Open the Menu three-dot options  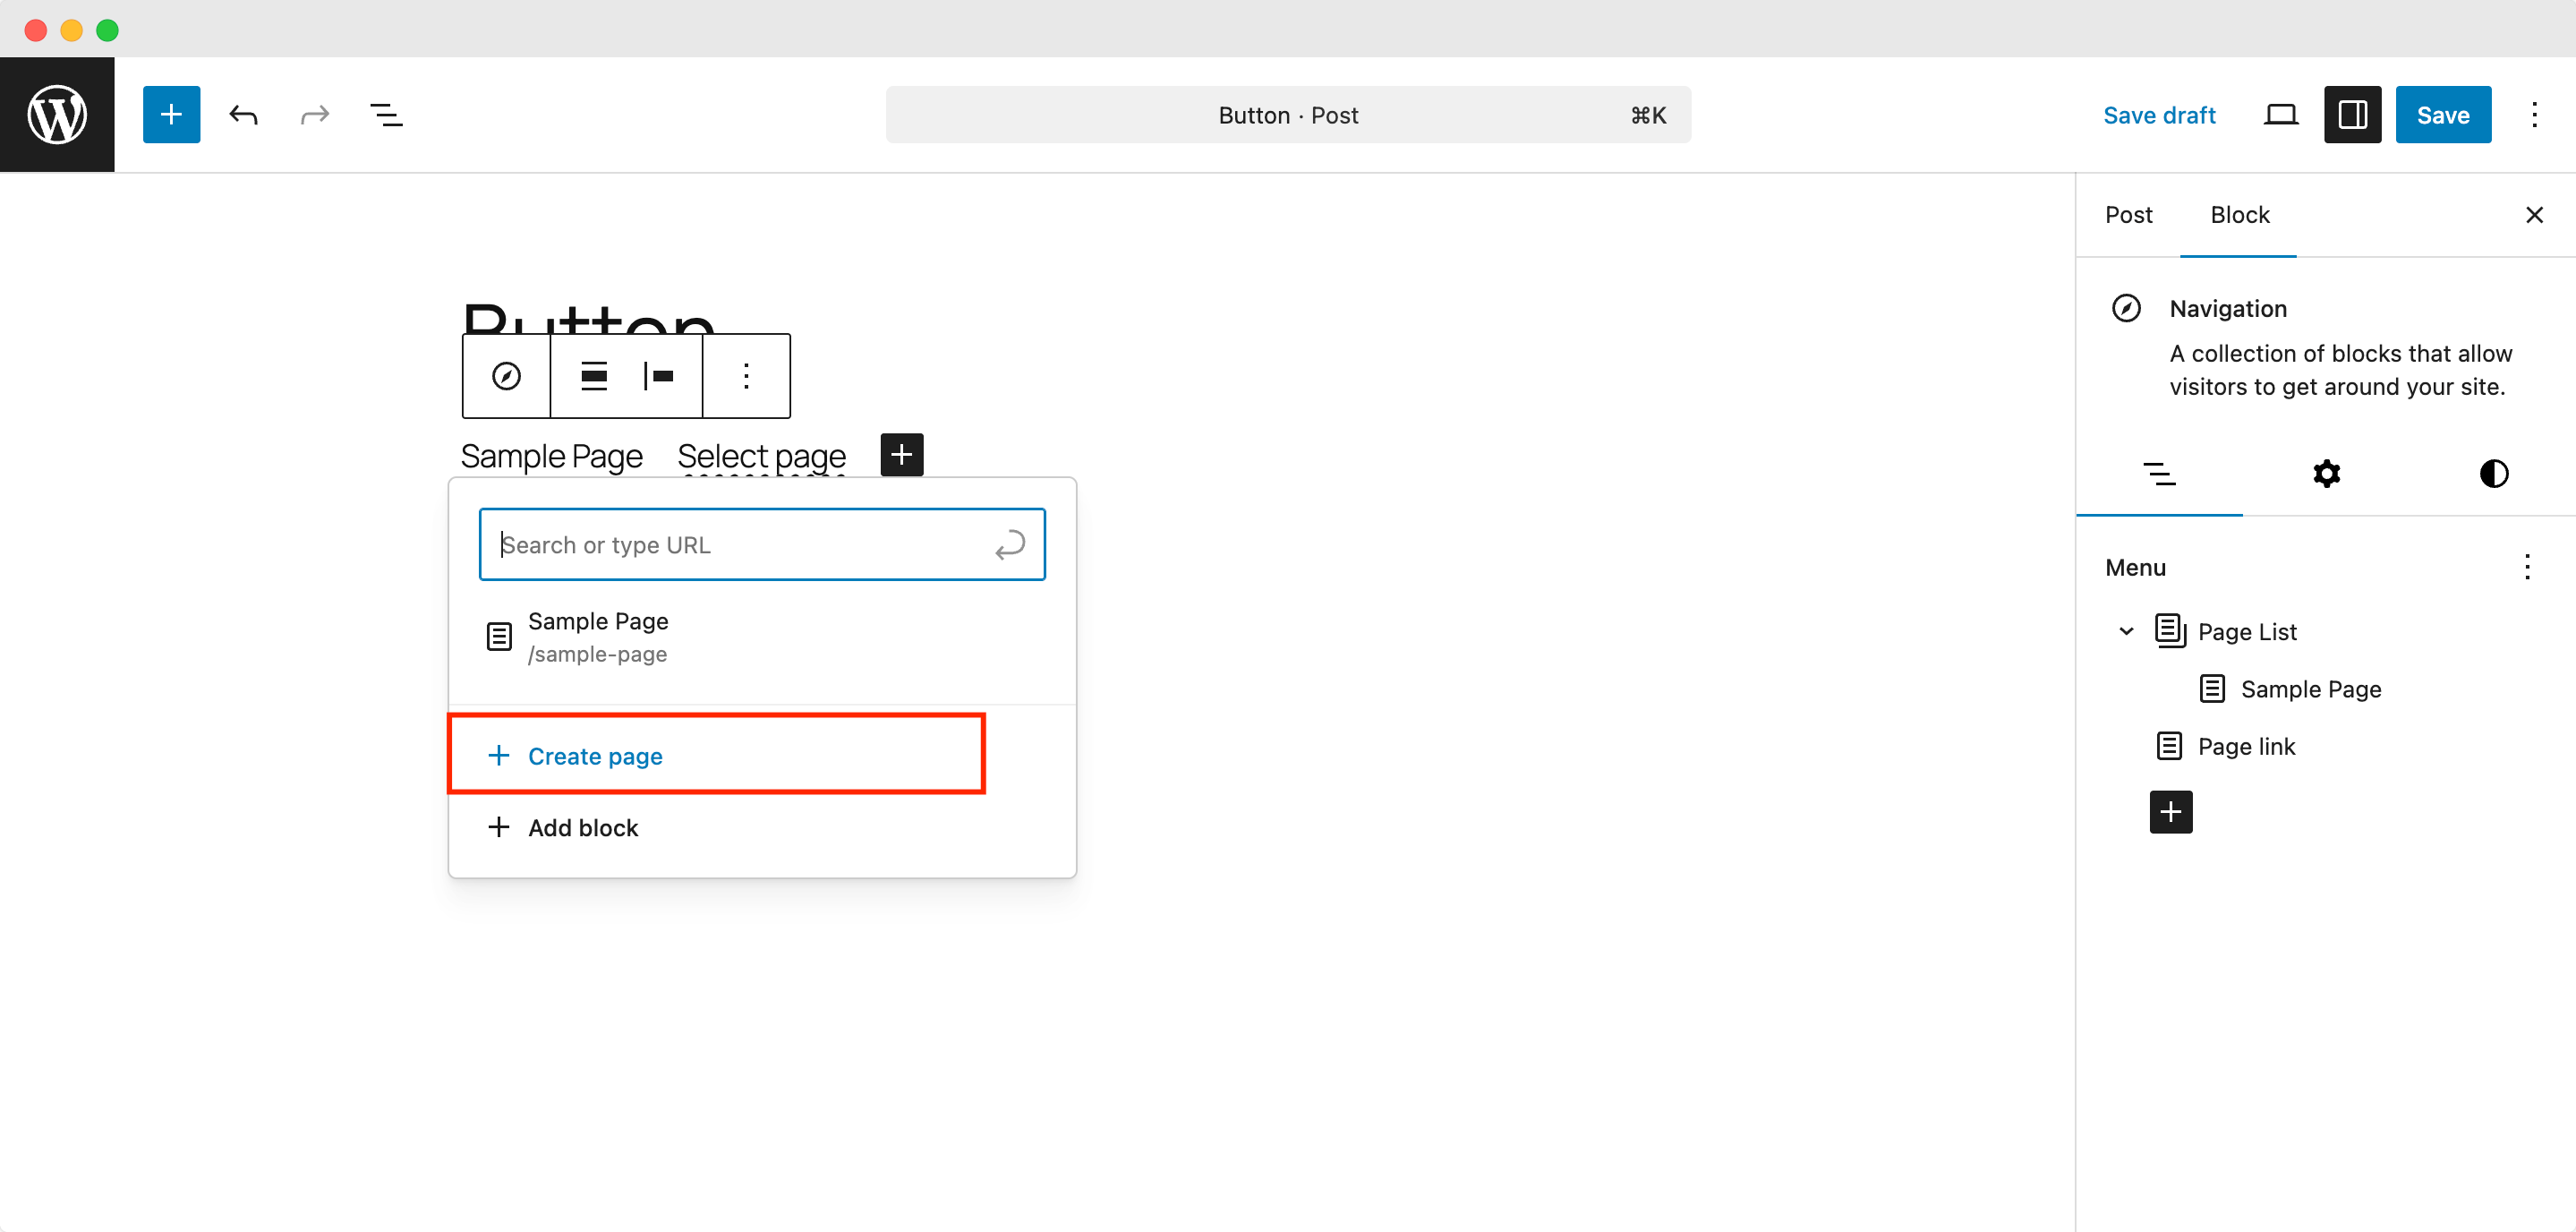click(x=2527, y=567)
